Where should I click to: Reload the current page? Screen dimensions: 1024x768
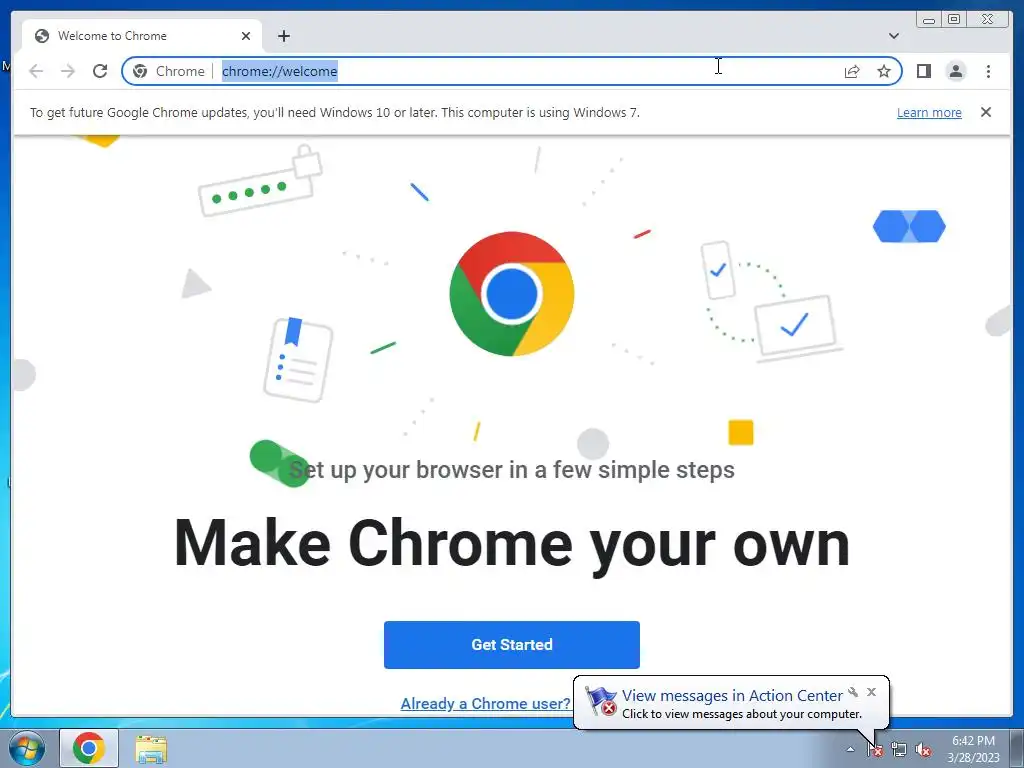[x=100, y=71]
